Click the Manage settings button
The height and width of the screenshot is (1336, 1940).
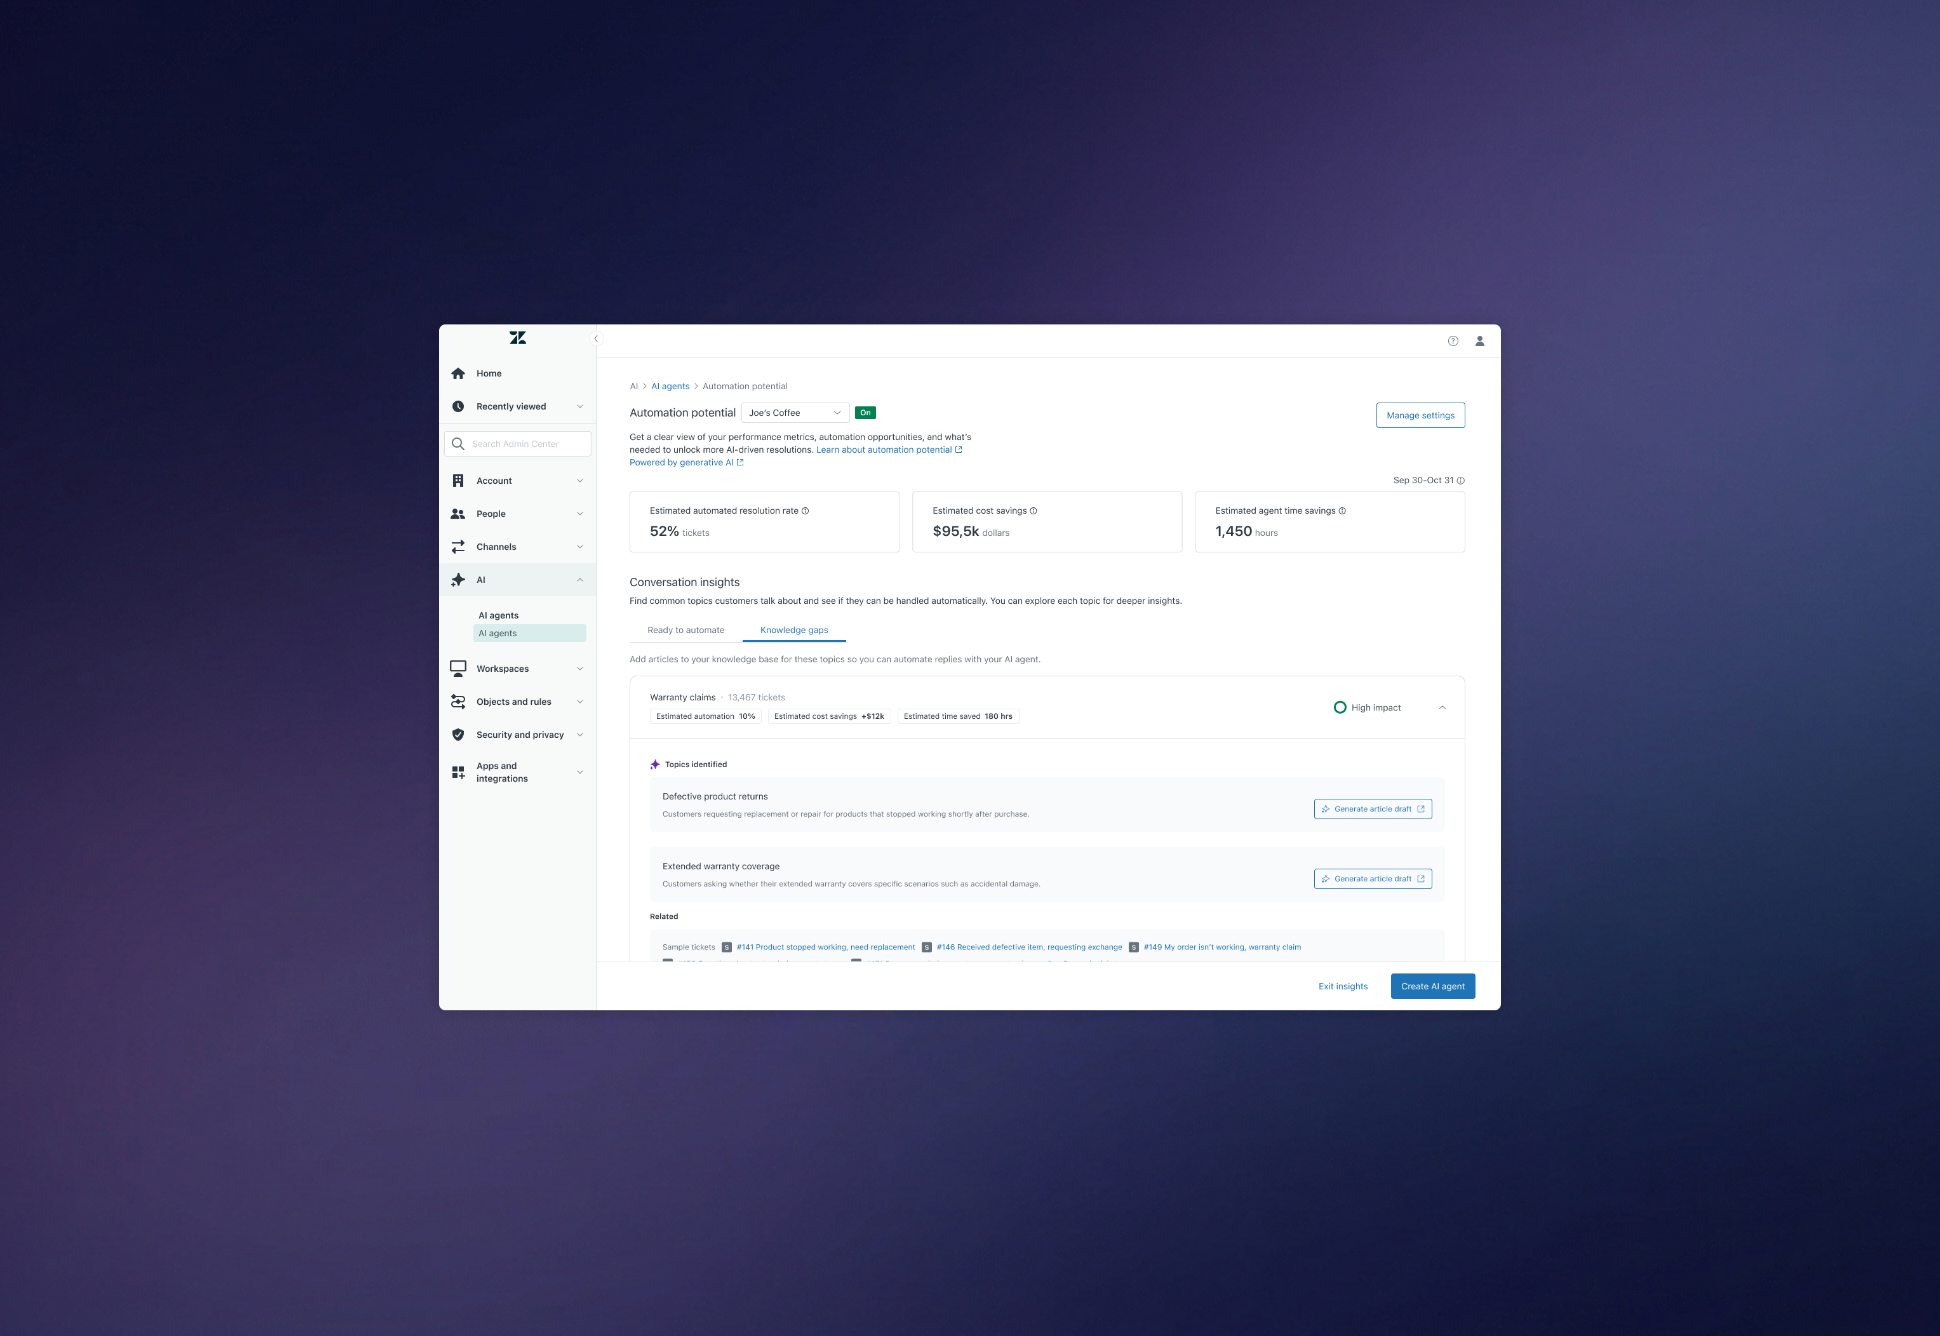coord(1420,415)
